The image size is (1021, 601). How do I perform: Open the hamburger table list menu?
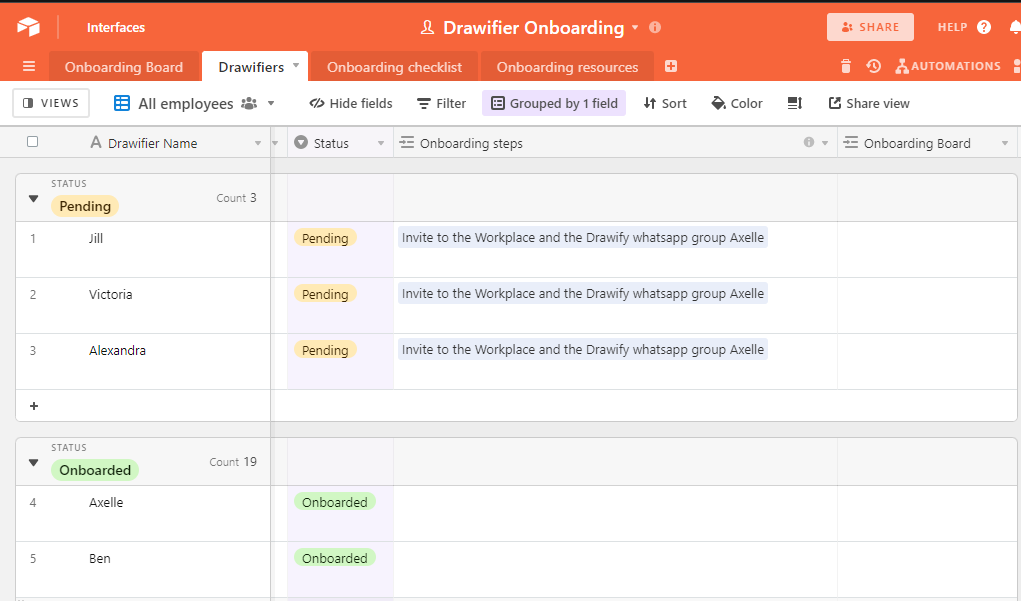[x=29, y=66]
